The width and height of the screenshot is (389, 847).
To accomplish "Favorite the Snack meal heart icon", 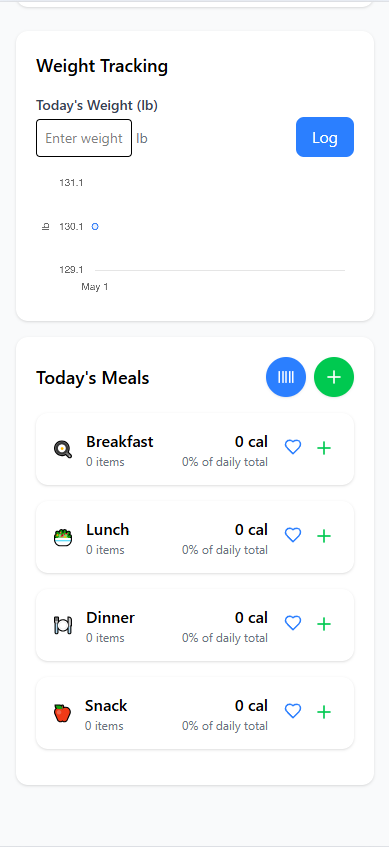I will (x=293, y=711).
